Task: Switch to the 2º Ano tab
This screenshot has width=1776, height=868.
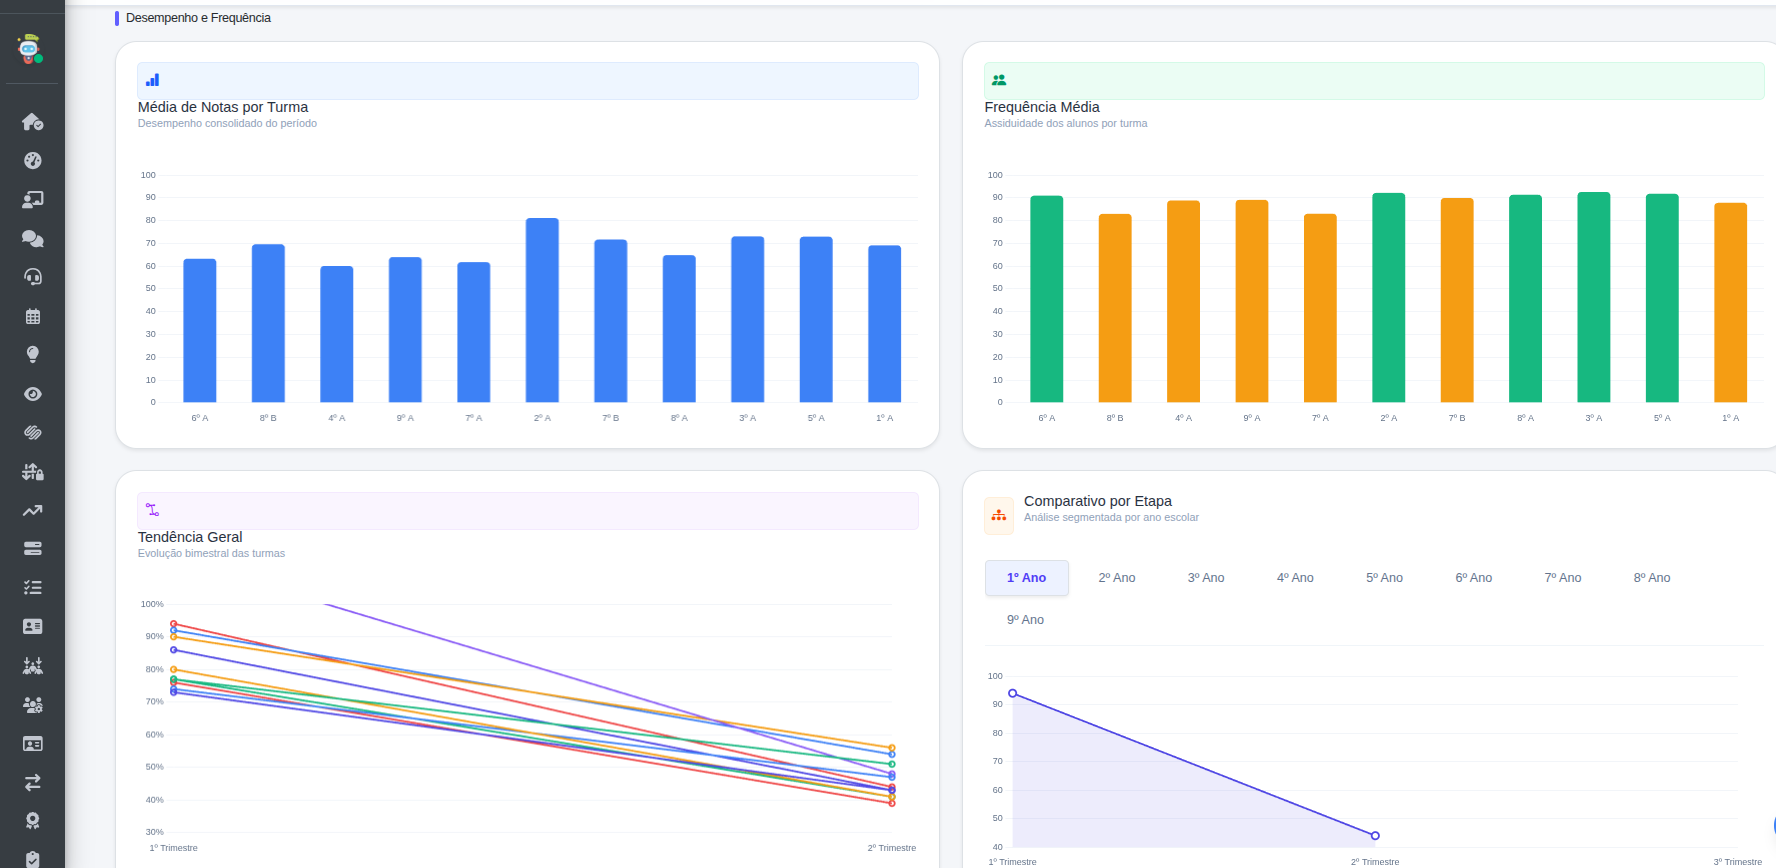Action: pos(1116,578)
